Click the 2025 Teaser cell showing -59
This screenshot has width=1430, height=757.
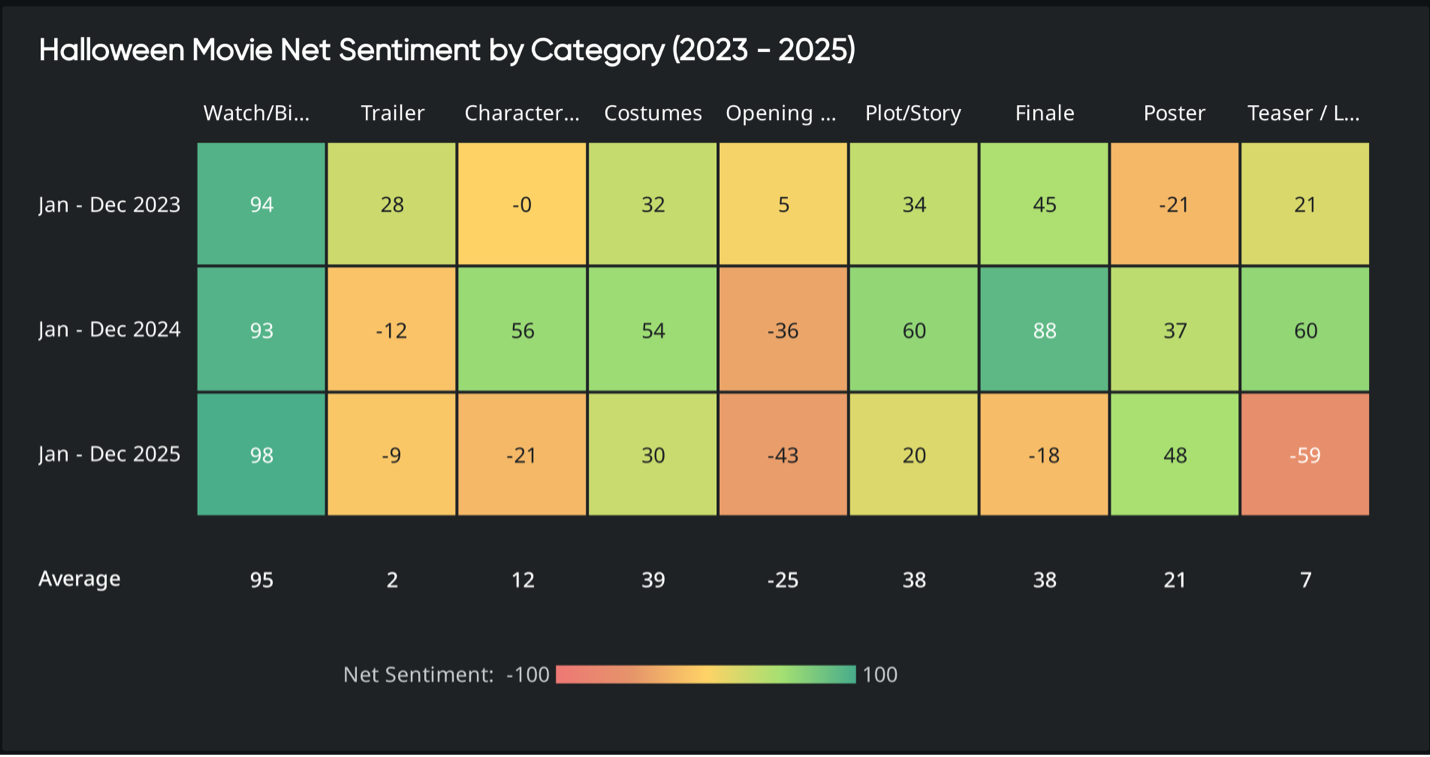[1305, 455]
